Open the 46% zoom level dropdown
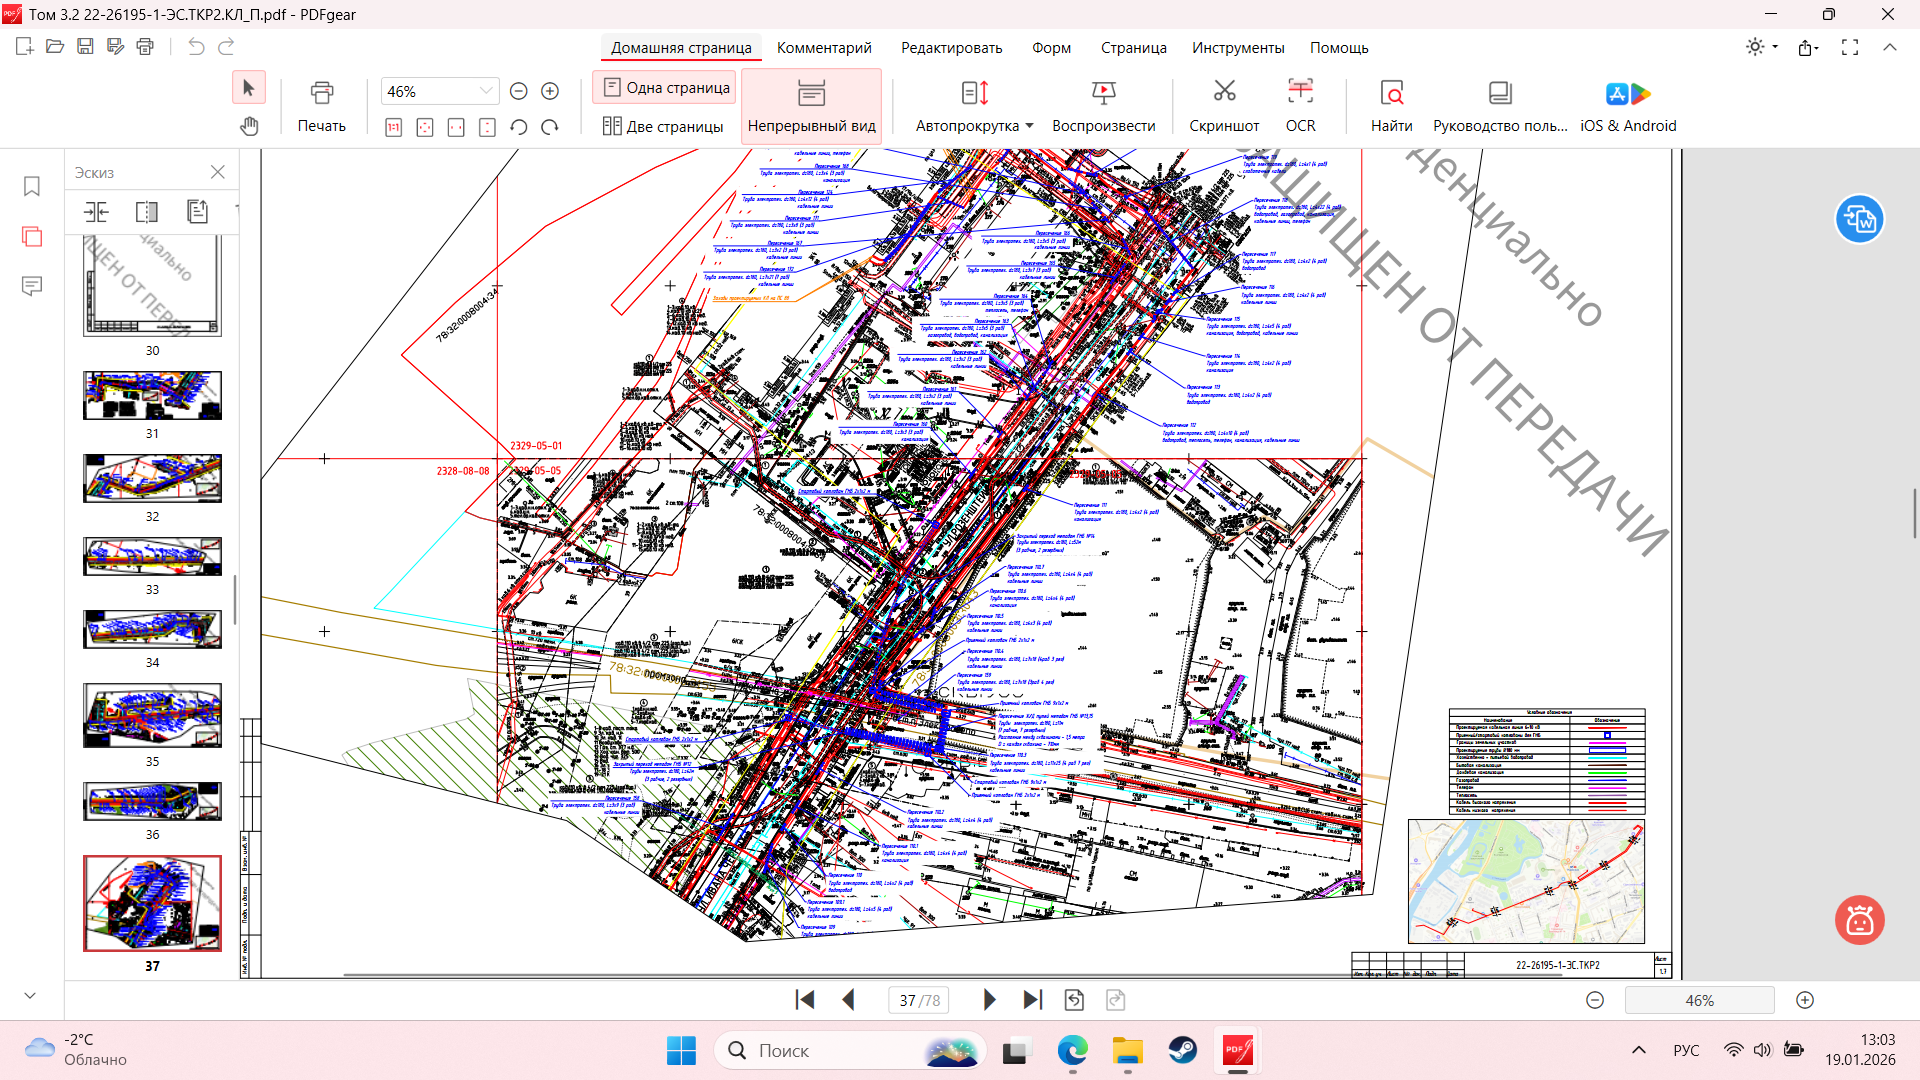The width and height of the screenshot is (1920, 1080). pyautogui.click(x=486, y=91)
